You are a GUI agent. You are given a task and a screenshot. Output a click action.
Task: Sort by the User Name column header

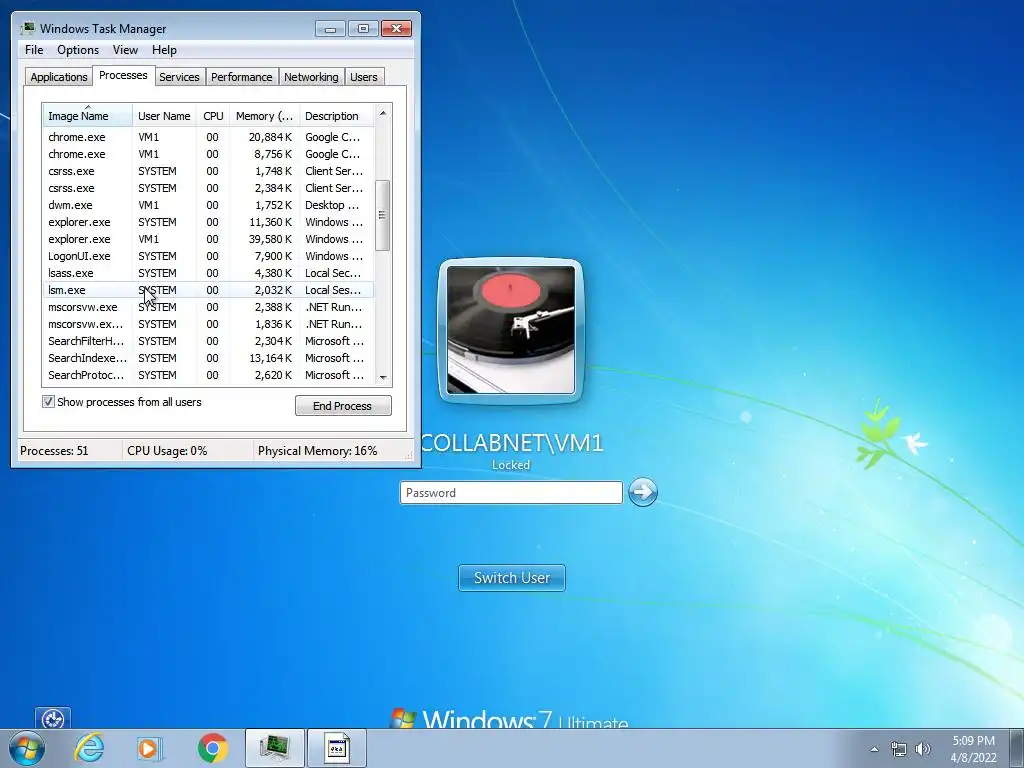(x=164, y=116)
